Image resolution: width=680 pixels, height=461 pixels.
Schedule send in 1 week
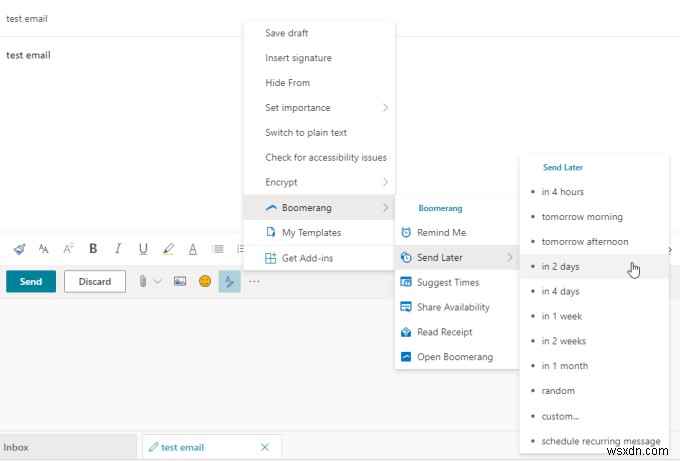point(594,316)
